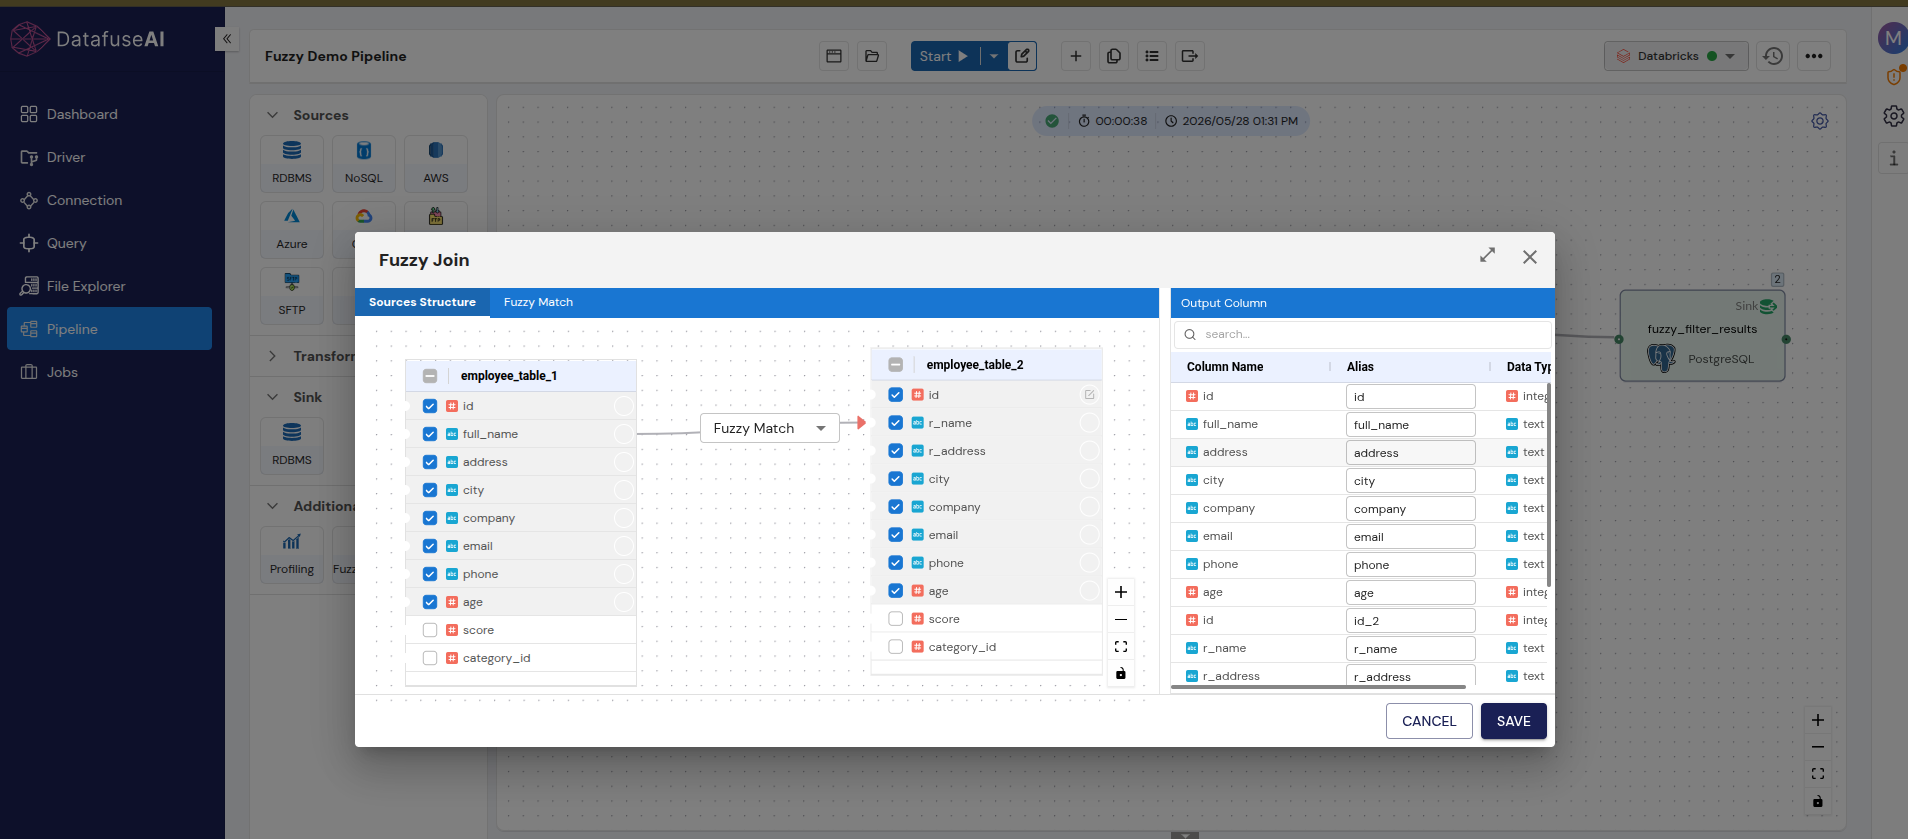Open the Start button dropdown arrow
Image resolution: width=1908 pixels, height=839 pixels.
point(994,56)
